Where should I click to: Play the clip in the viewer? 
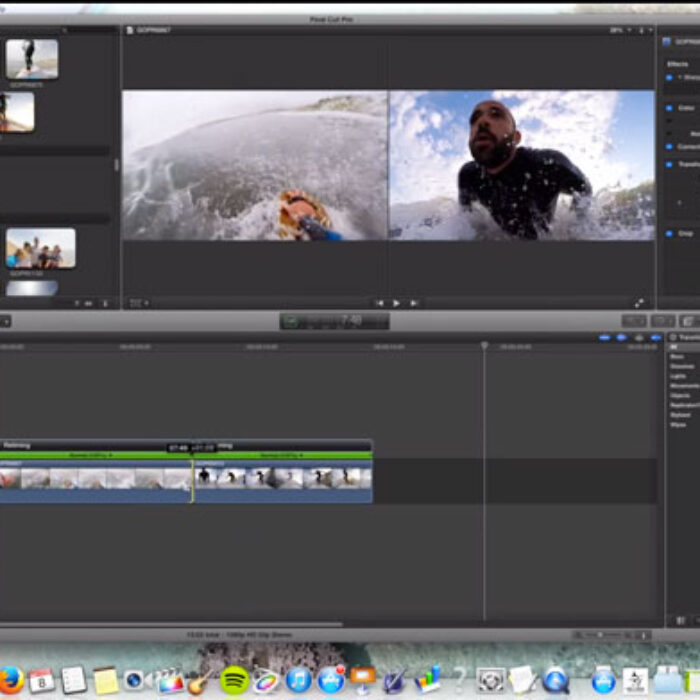[396, 303]
